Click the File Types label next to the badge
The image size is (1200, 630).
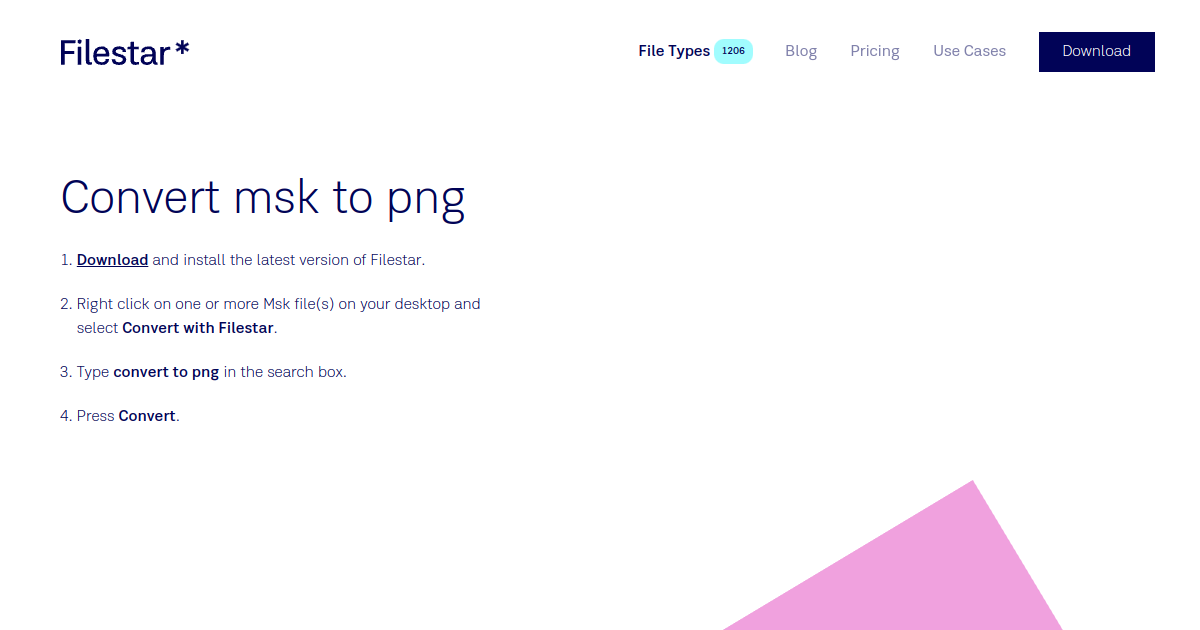point(673,51)
